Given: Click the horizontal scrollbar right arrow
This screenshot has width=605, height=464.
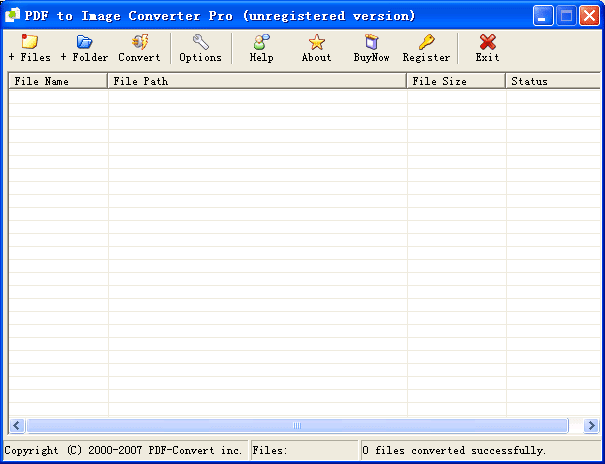Looking at the screenshot, I should pos(591,425).
